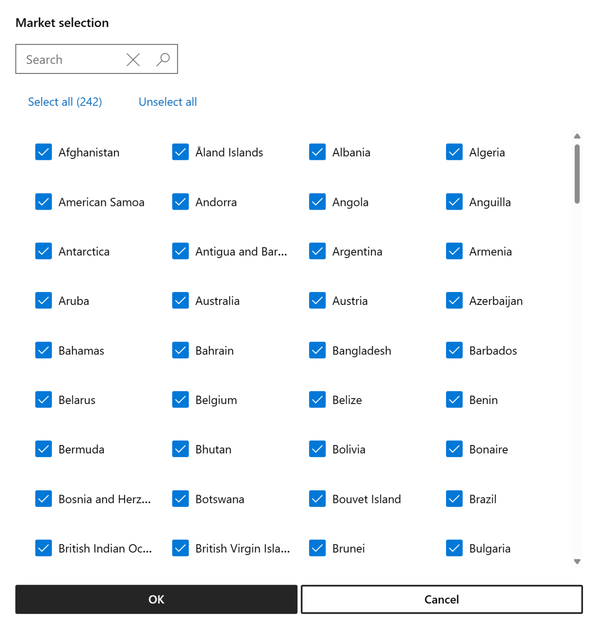
Task: Click the scrollbar down arrow
Action: [x=577, y=562]
